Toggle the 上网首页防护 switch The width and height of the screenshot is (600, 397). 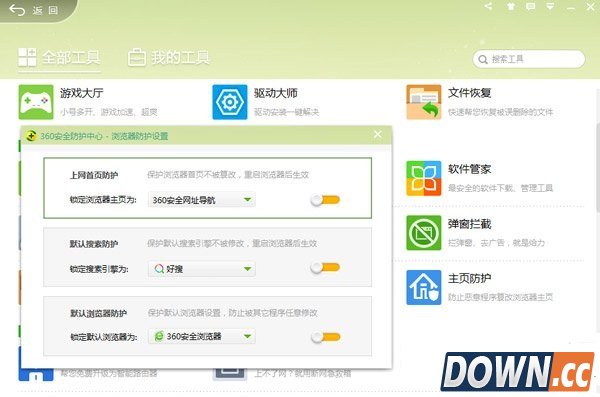click(x=325, y=199)
